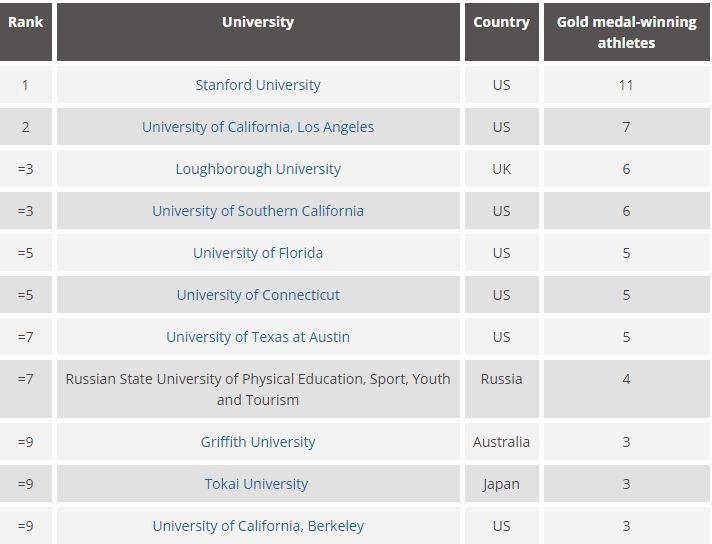712x544 pixels.
Task: Select the Japan country cell
Action: [501, 484]
